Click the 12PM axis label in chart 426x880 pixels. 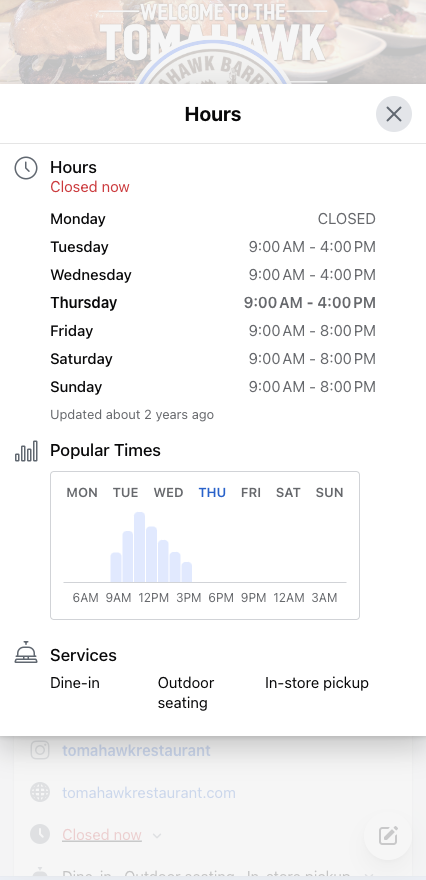(153, 598)
